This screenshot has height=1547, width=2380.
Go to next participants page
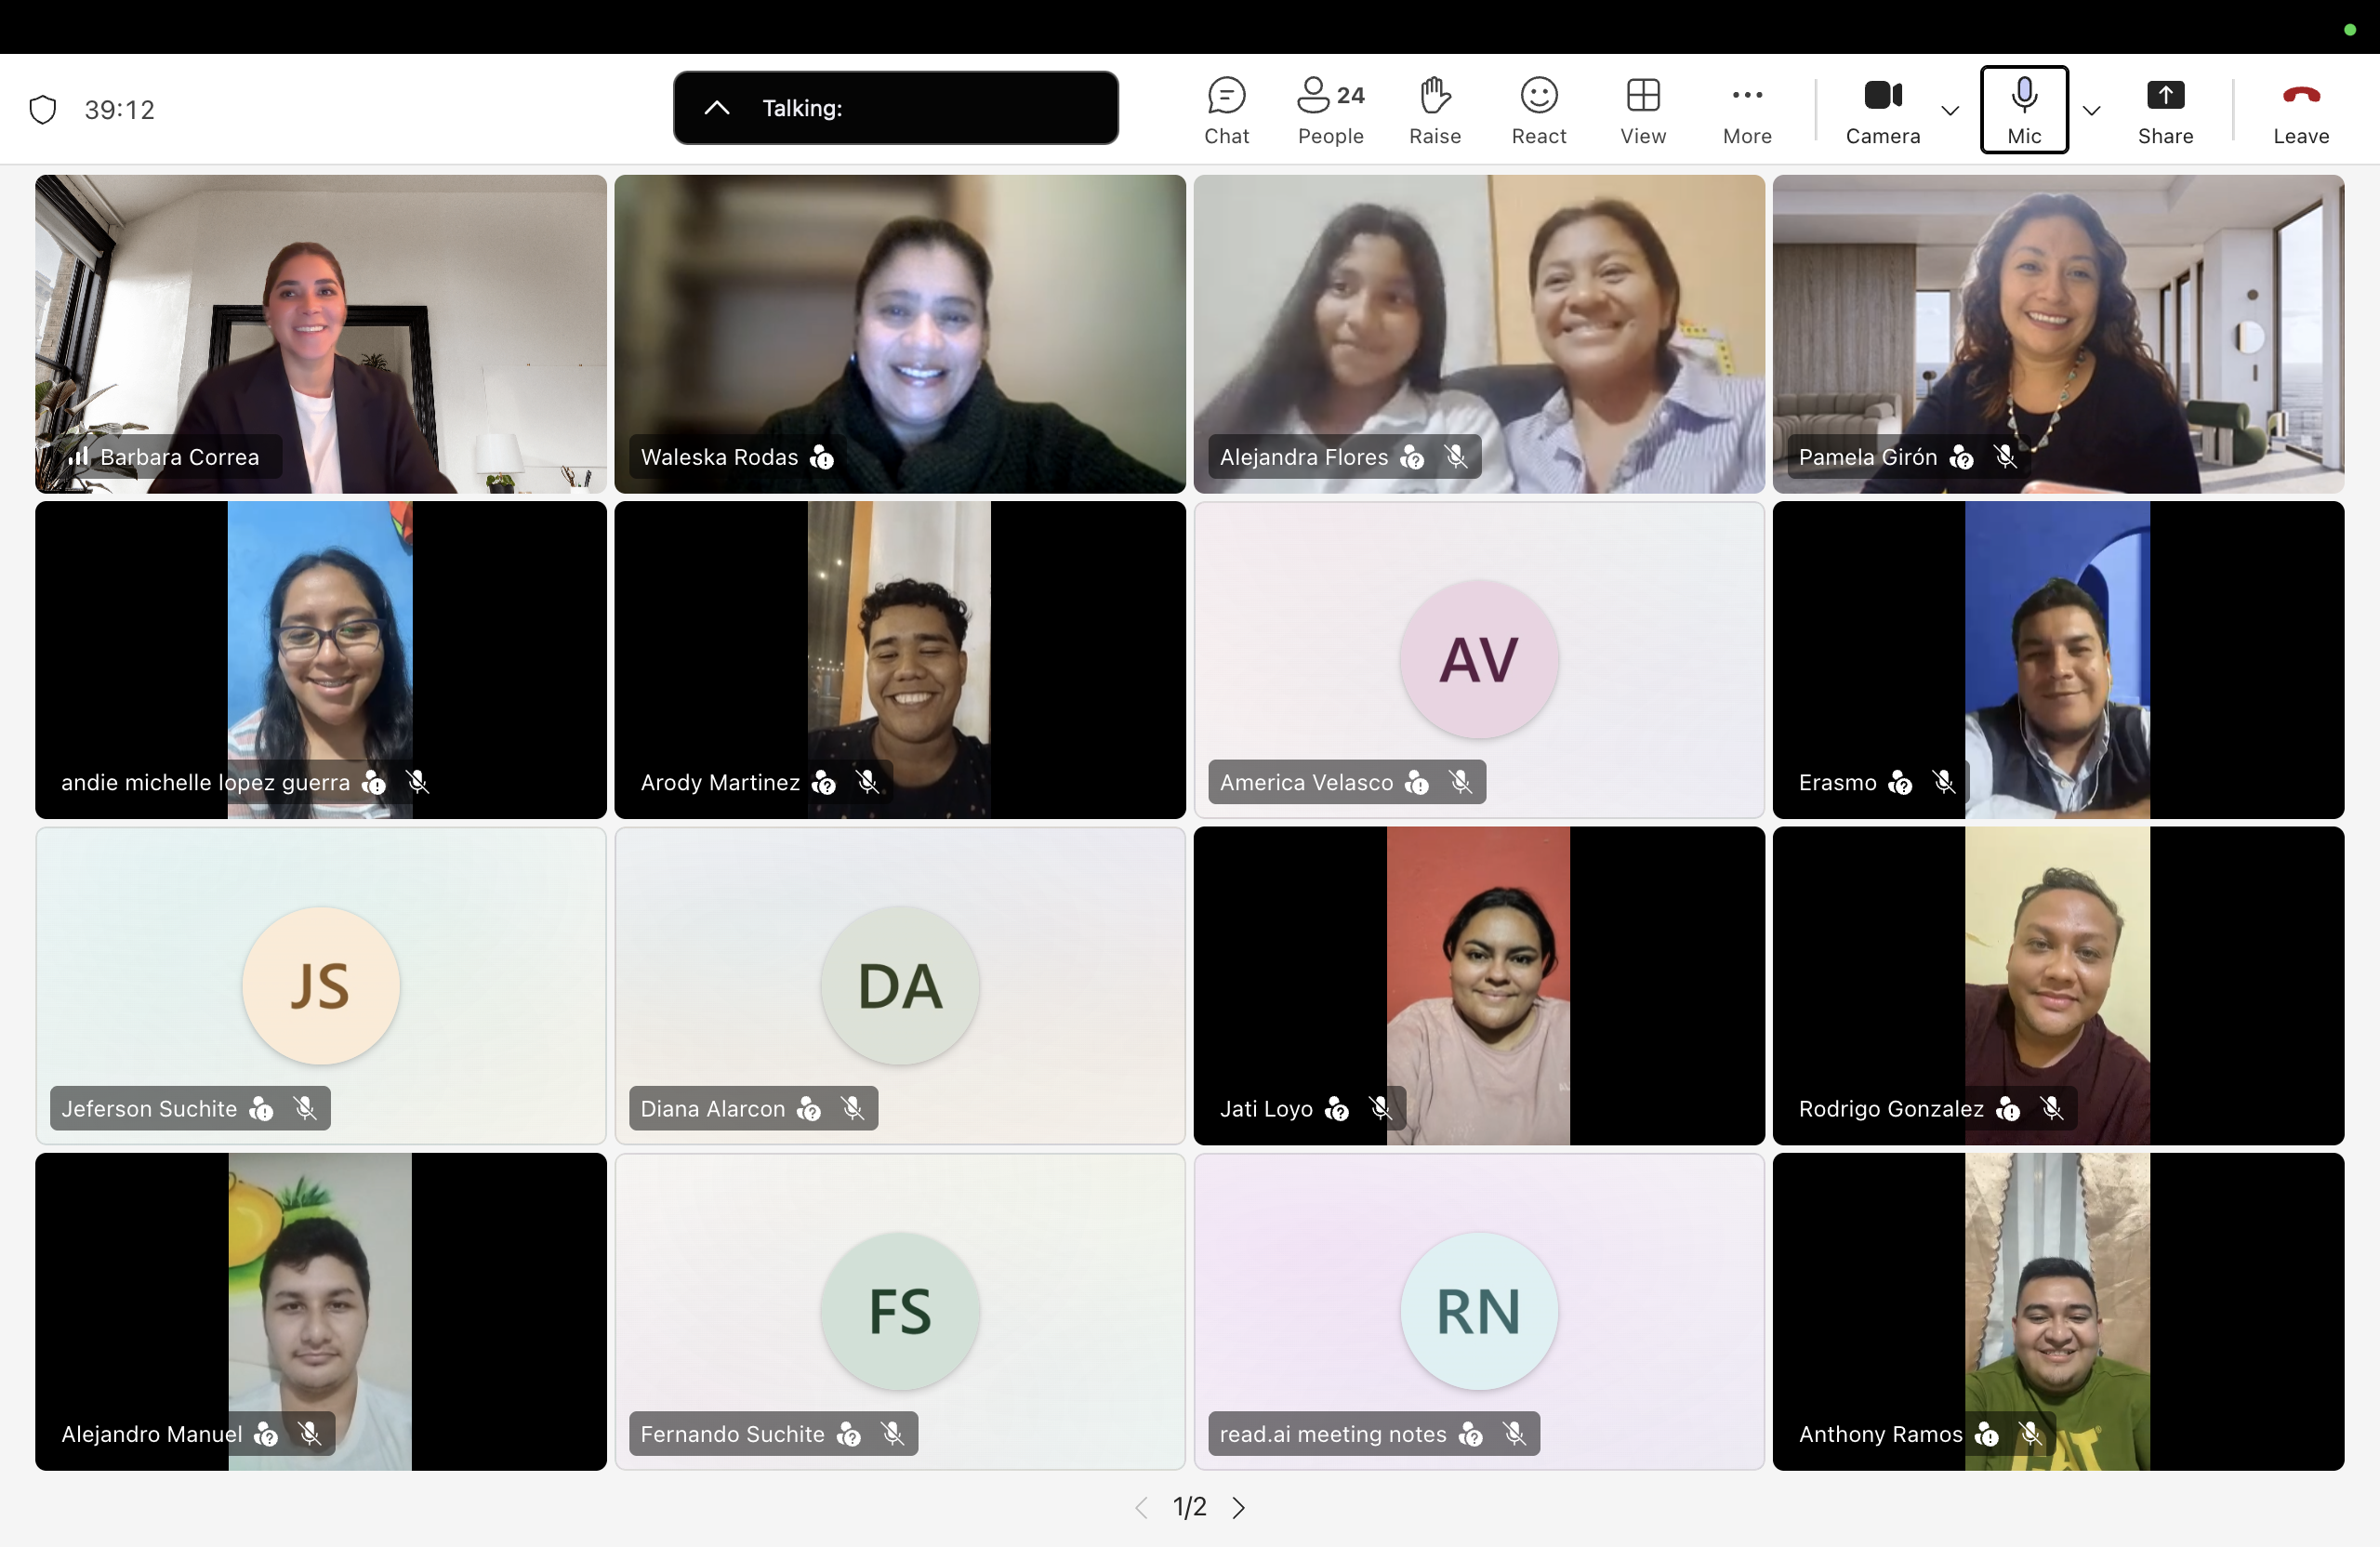(1239, 1507)
